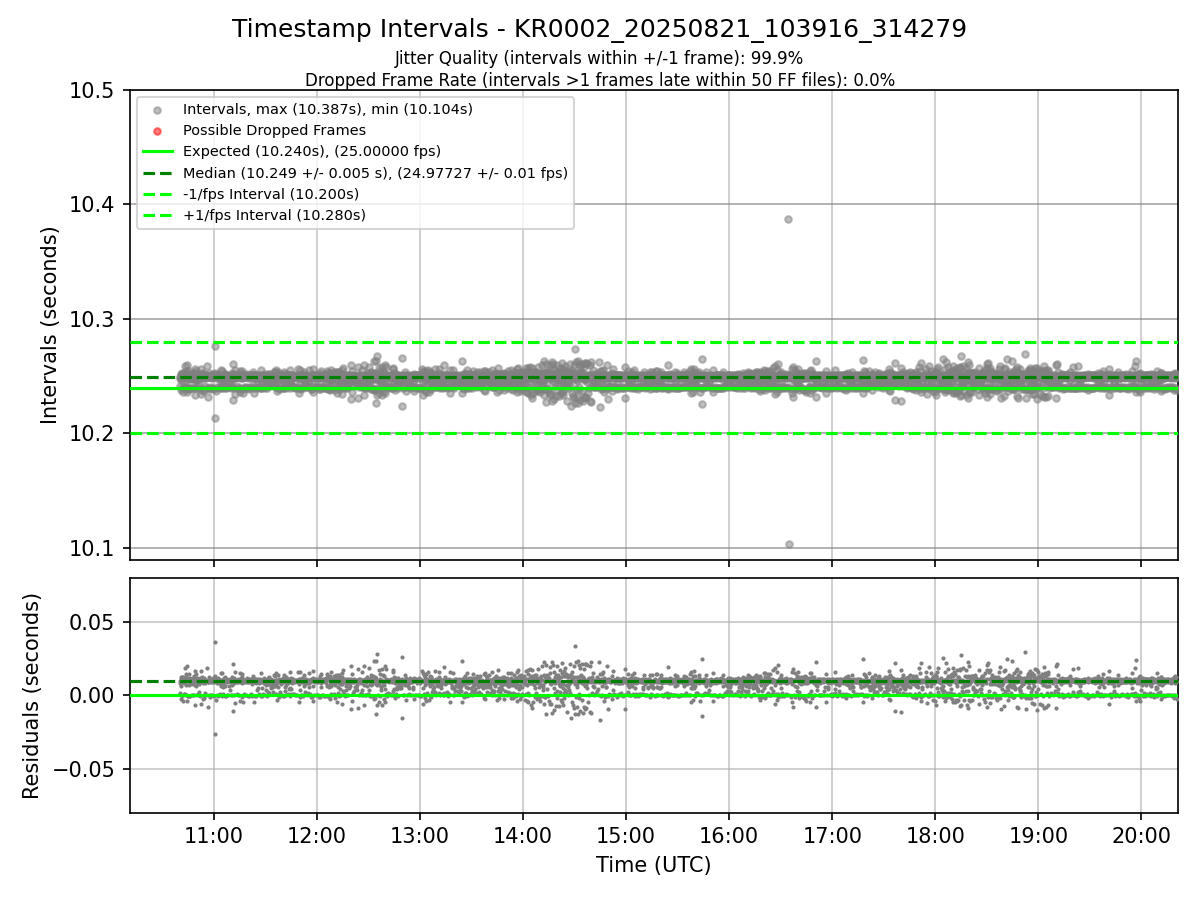Viewport: 1200px width, 900px height.
Task: Click the 'Jitter Quality' subtitle line
Action: pos(599,58)
